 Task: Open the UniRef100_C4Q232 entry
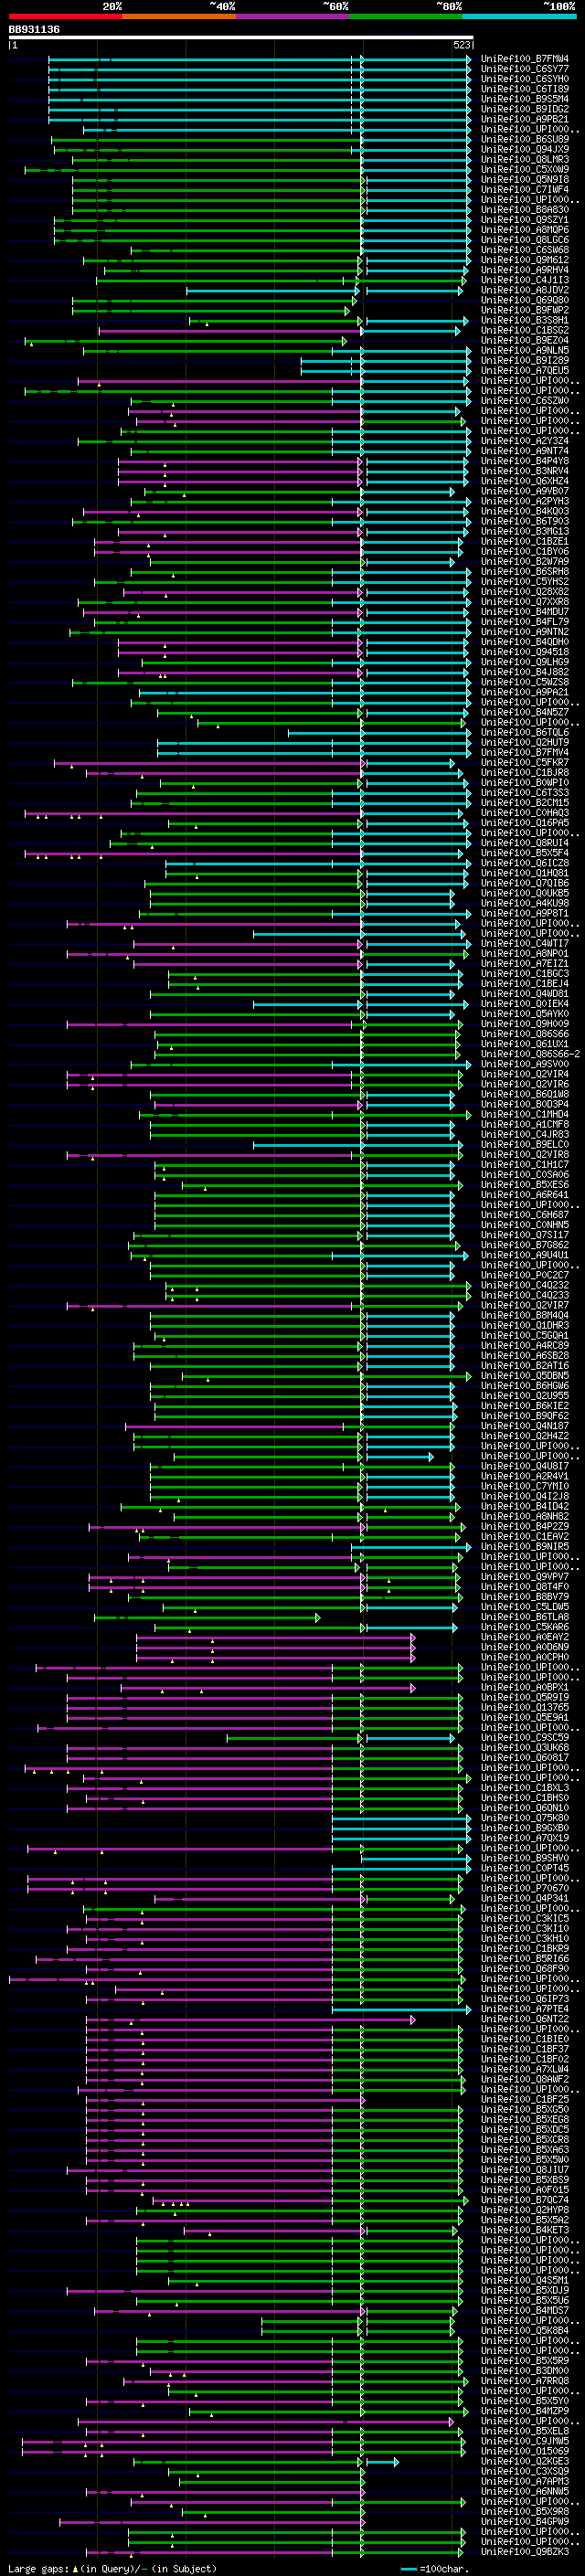tap(525, 1285)
